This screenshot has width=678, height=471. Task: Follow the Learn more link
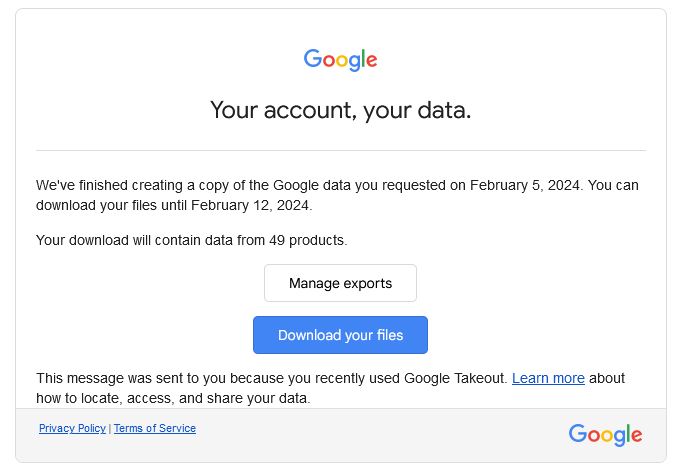tap(548, 378)
